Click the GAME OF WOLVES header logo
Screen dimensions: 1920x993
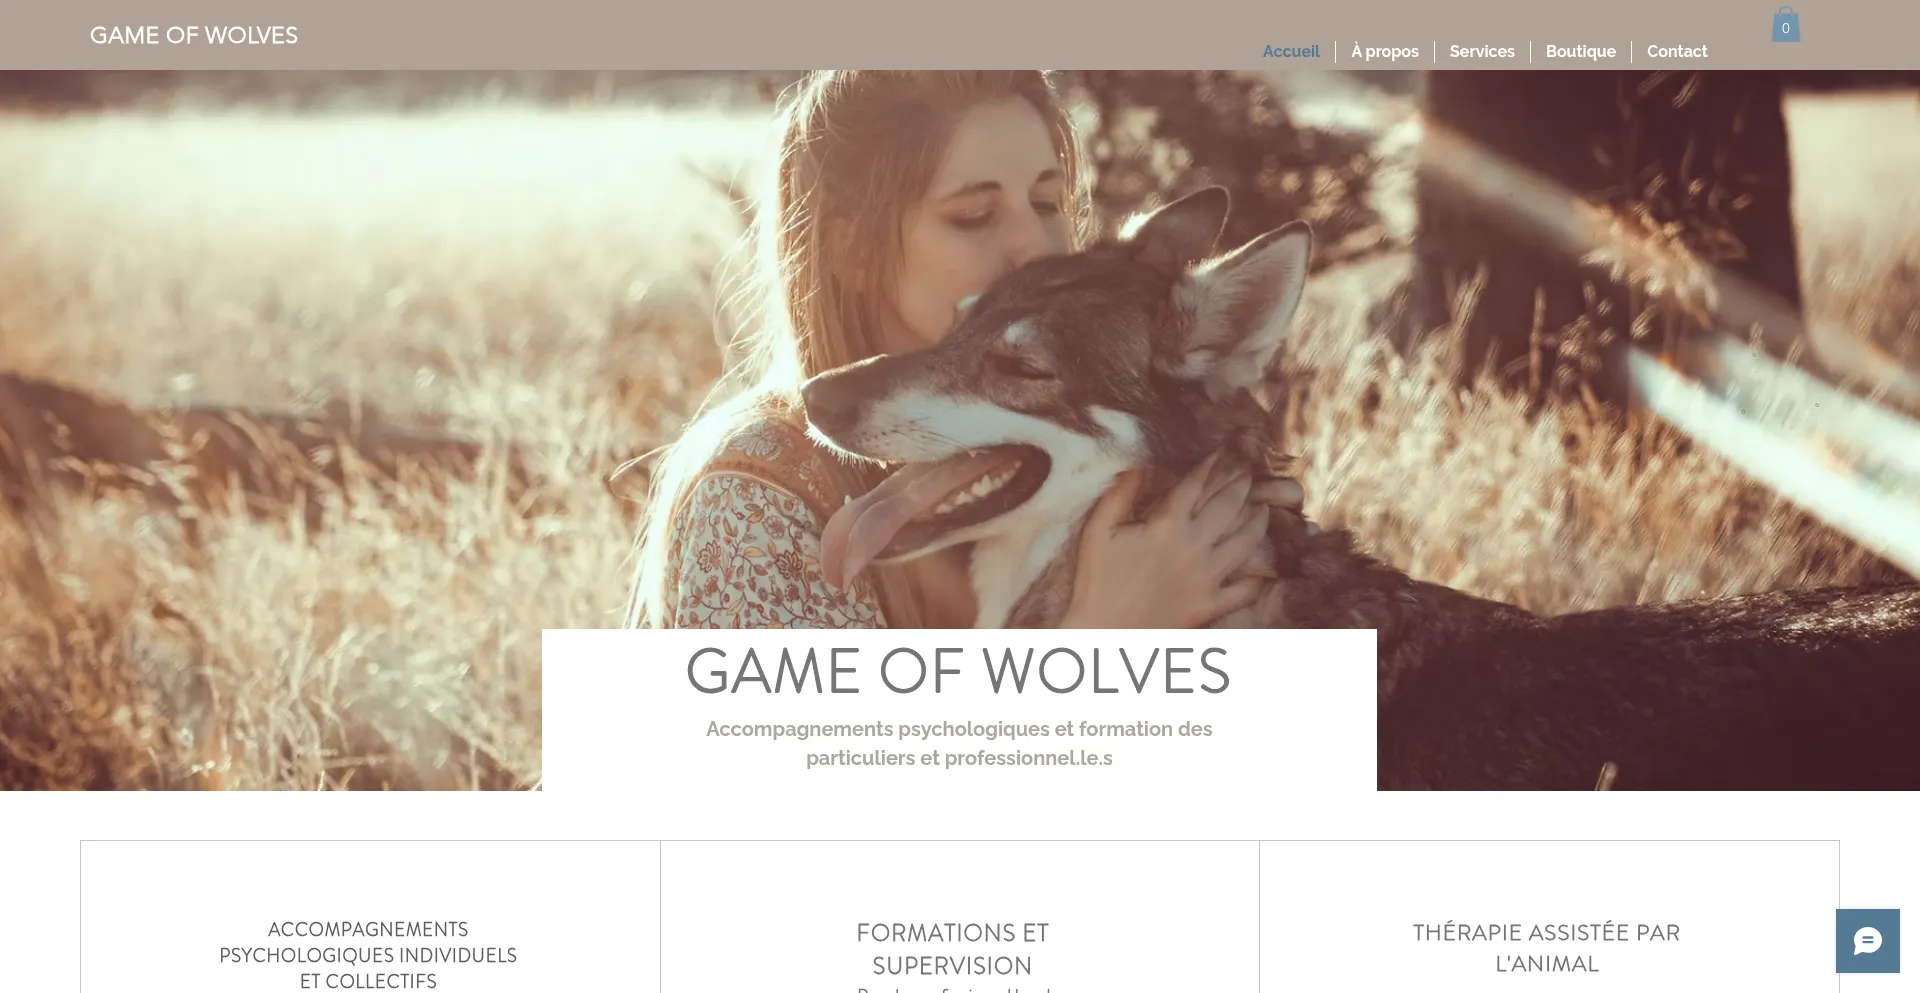[194, 35]
